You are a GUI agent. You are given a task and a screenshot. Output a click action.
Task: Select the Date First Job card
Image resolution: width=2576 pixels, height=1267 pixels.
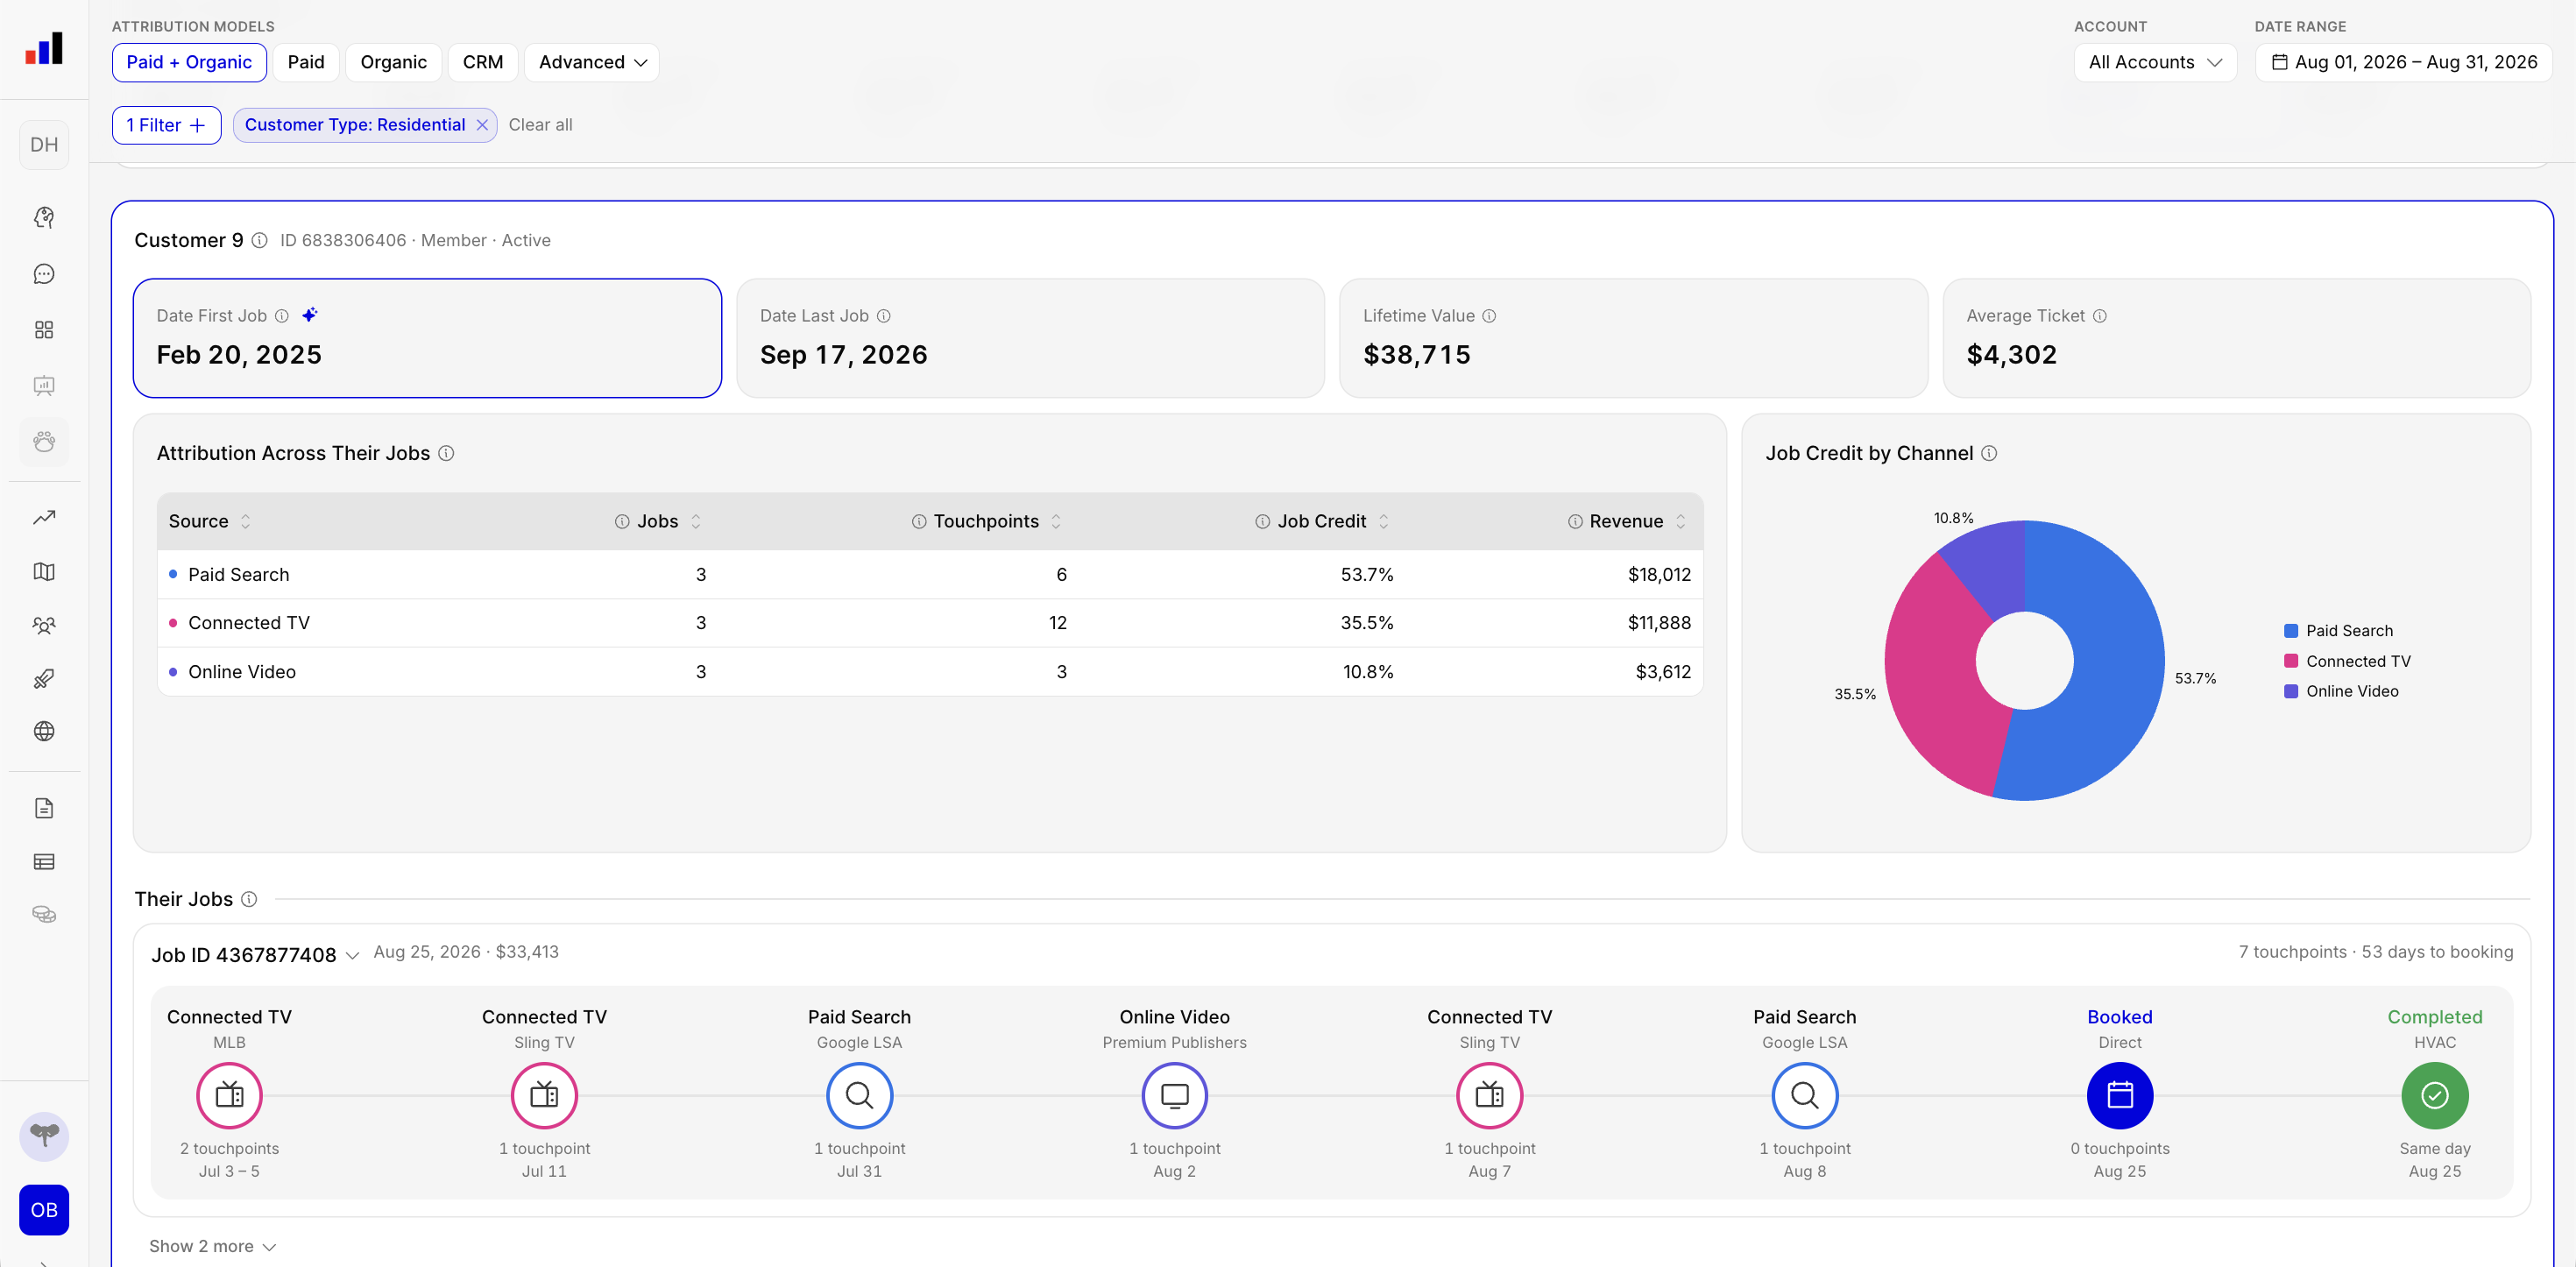point(427,338)
